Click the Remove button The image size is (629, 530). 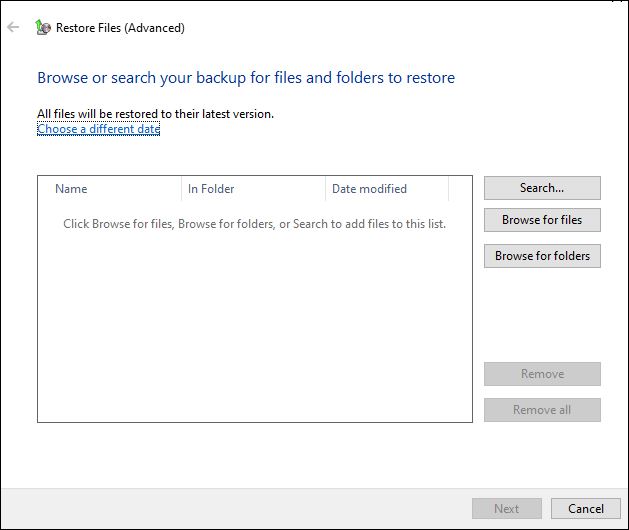pyautogui.click(x=542, y=374)
